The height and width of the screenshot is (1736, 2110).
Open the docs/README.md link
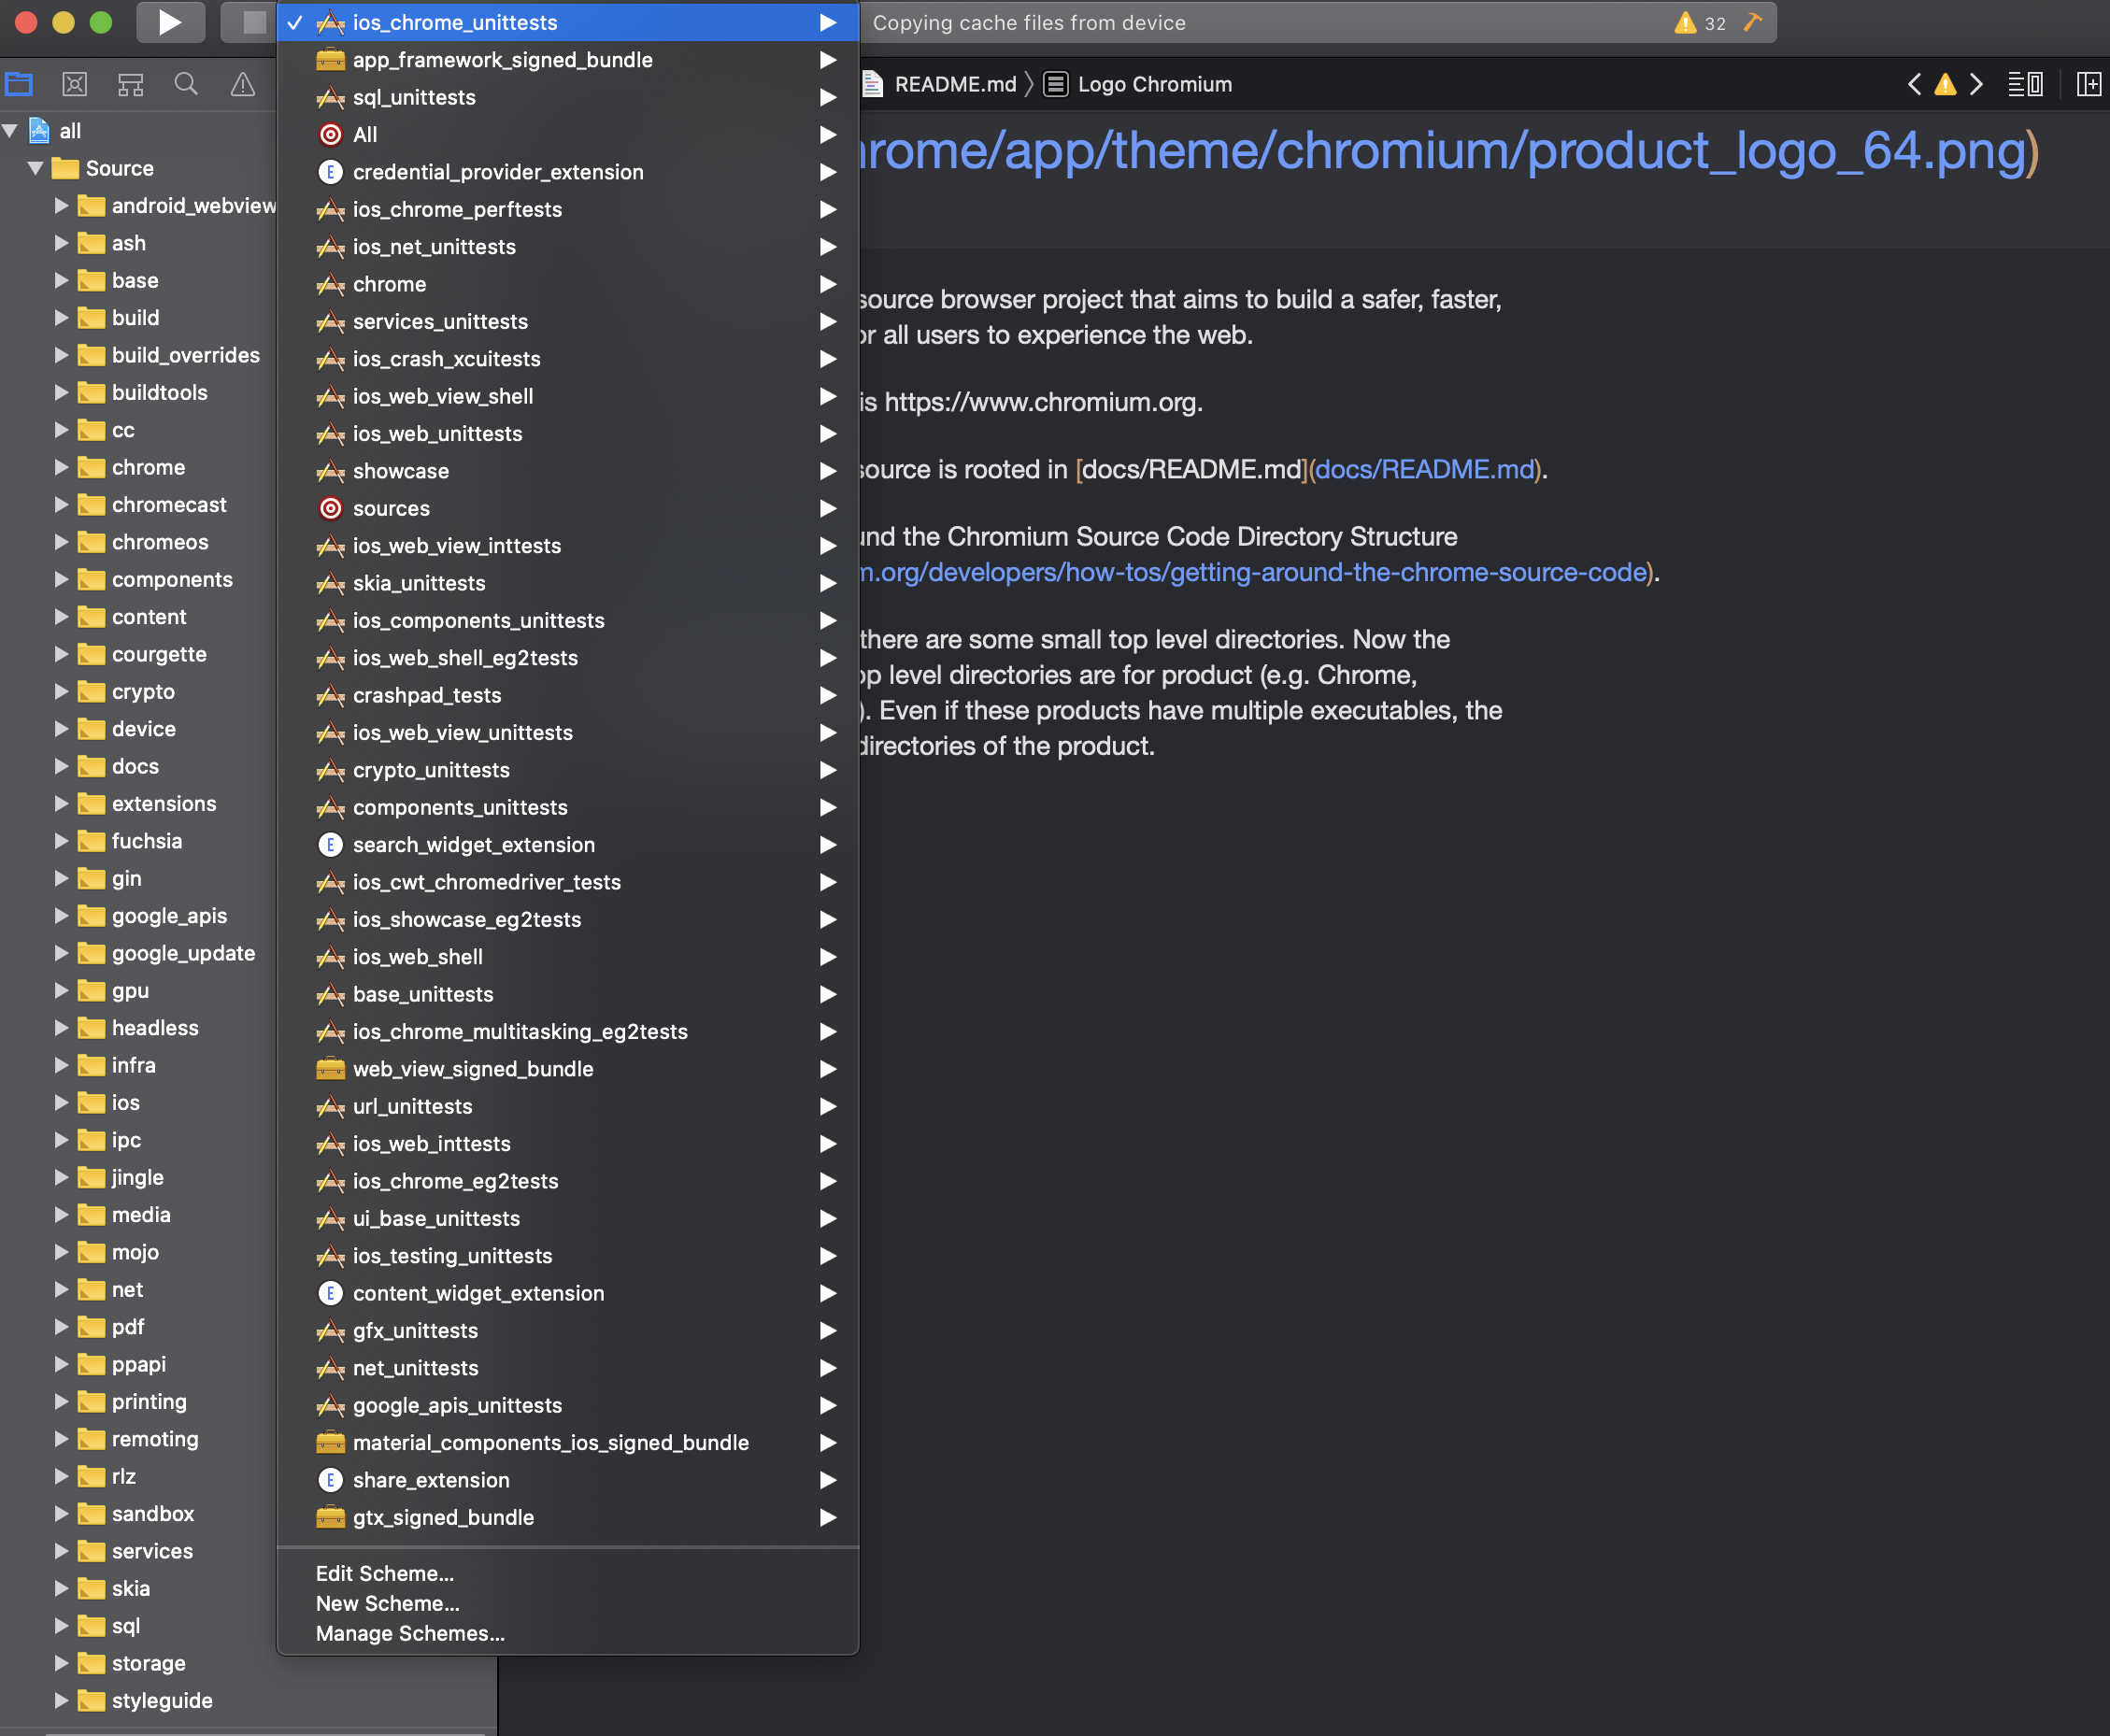(x=1424, y=469)
